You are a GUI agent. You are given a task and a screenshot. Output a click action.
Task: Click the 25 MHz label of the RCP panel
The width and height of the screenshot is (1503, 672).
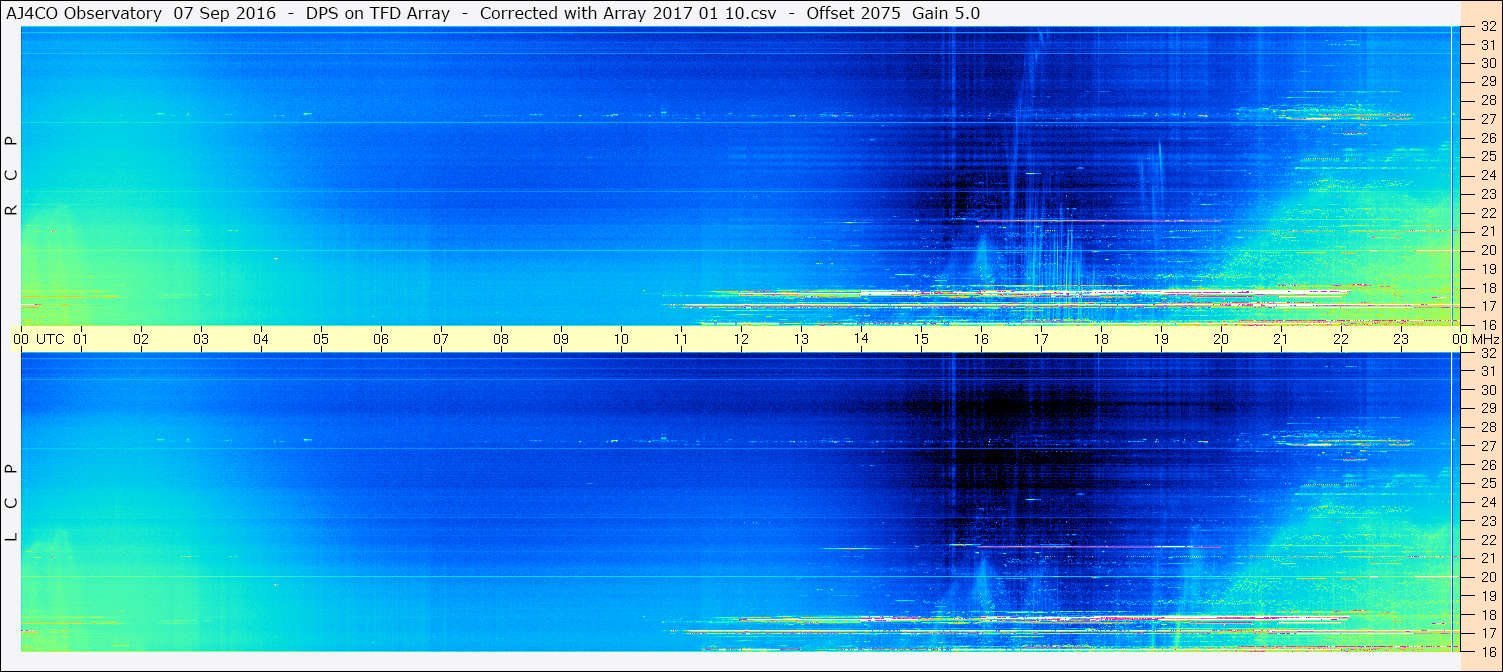pos(1488,156)
